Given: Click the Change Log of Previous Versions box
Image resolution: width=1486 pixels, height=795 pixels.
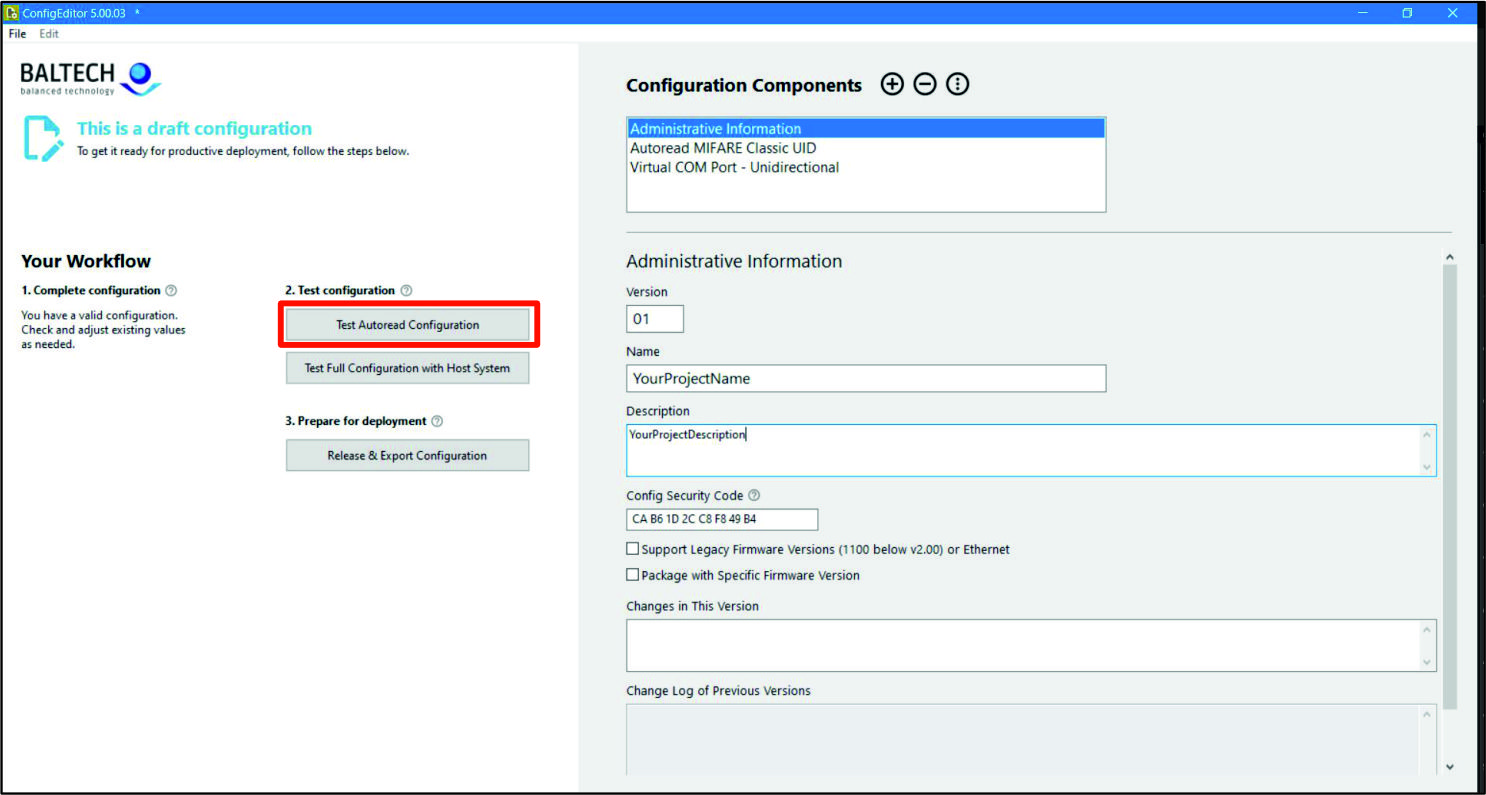Looking at the screenshot, I should pyautogui.click(x=1031, y=739).
